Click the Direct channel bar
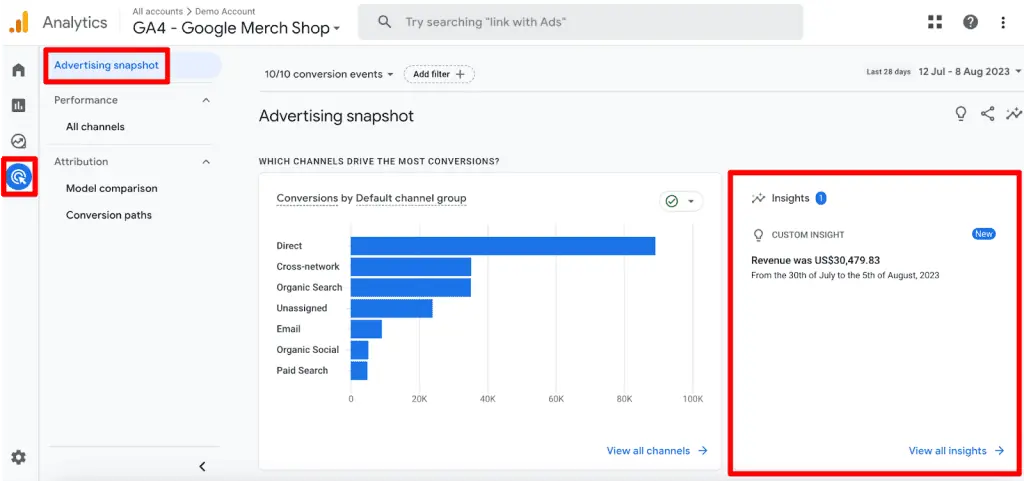The height and width of the screenshot is (481, 1024). point(503,246)
